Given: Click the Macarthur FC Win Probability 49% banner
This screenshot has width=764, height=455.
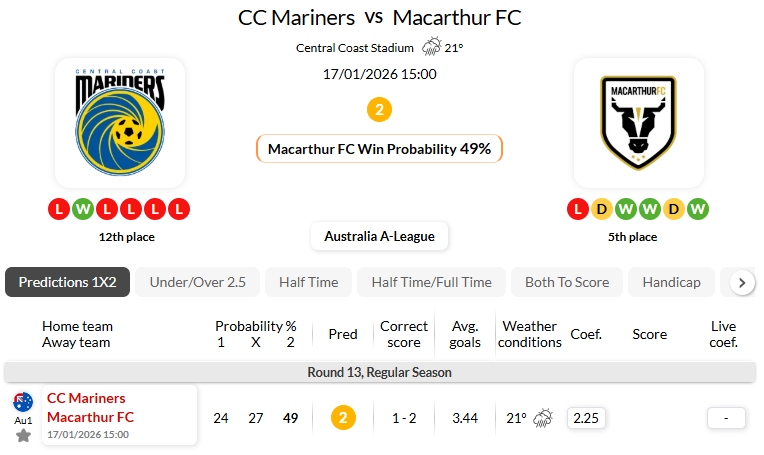Looking at the screenshot, I should point(379,149).
